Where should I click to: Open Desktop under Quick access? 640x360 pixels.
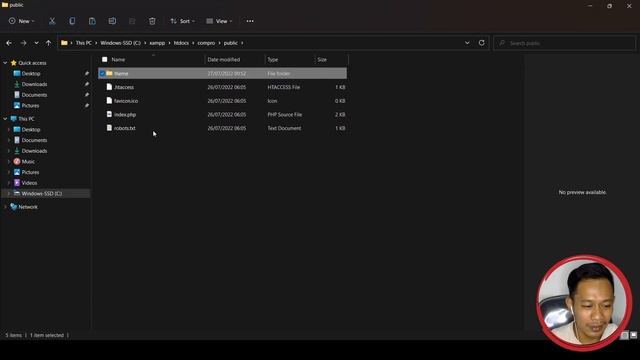coord(31,73)
